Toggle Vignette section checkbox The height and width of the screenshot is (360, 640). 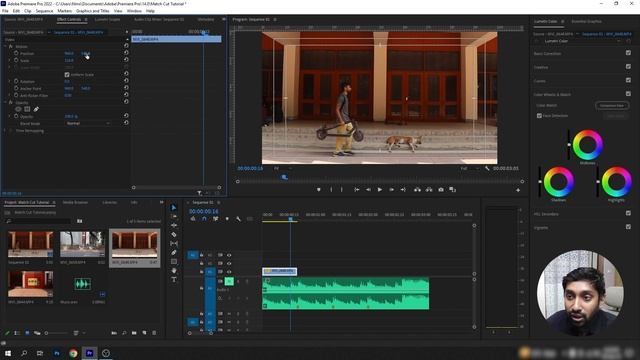click(628, 227)
